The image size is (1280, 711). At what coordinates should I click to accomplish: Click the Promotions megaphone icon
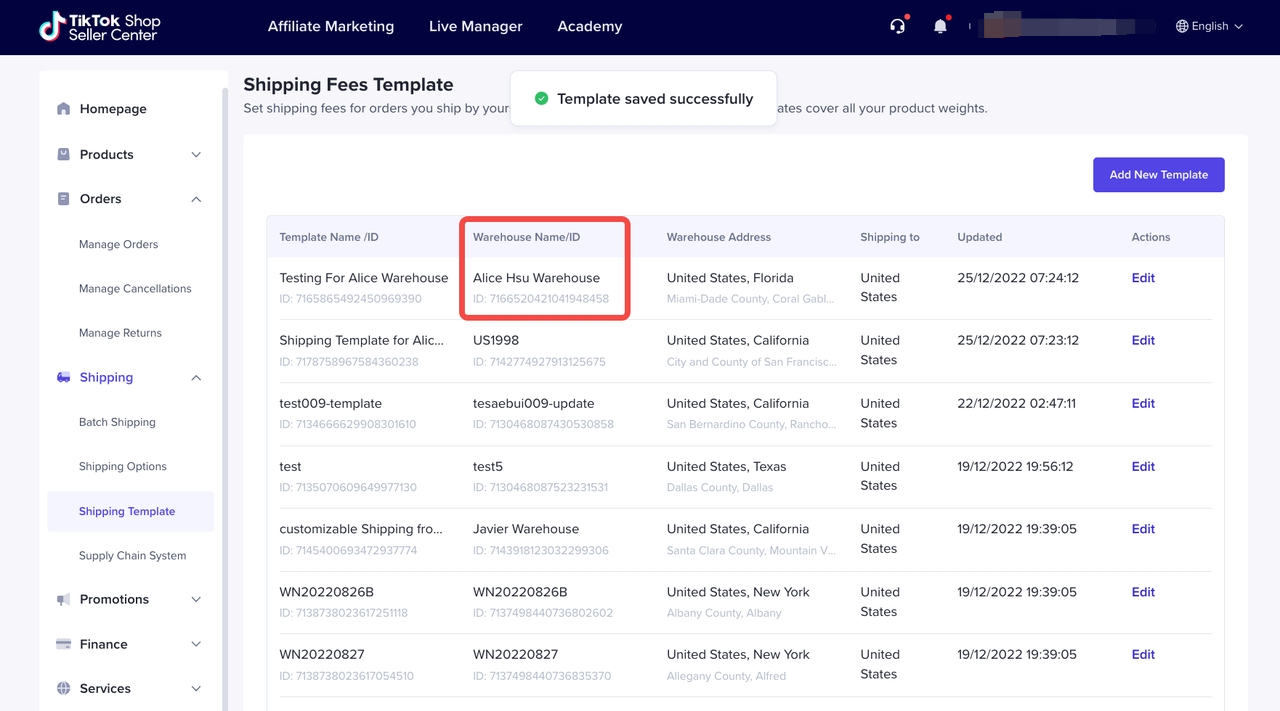pos(64,600)
